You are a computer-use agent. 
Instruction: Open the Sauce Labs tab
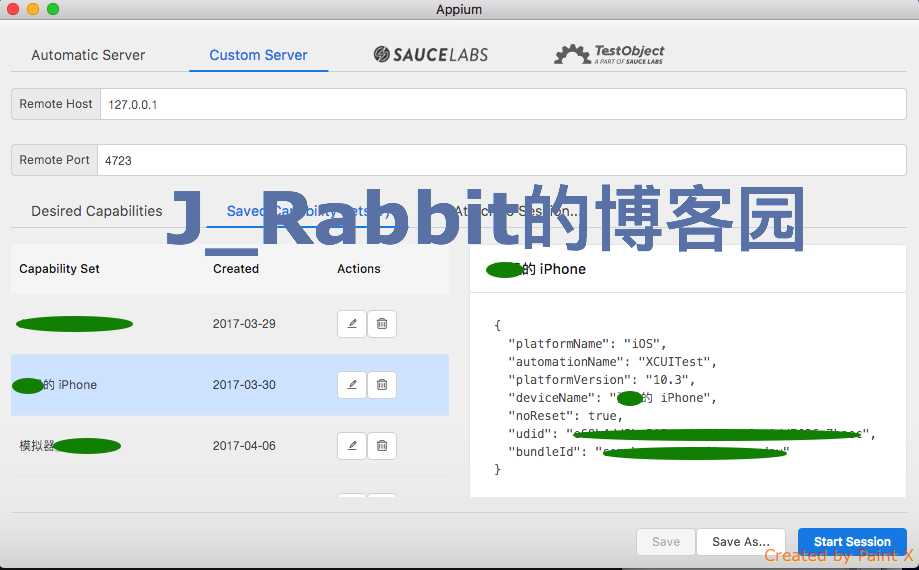(x=431, y=54)
